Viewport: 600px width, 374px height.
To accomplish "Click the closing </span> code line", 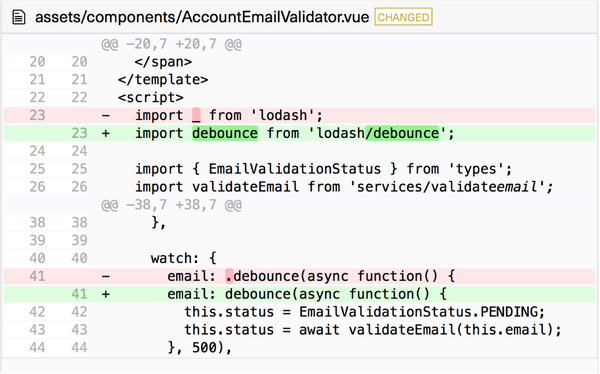I will [x=163, y=62].
